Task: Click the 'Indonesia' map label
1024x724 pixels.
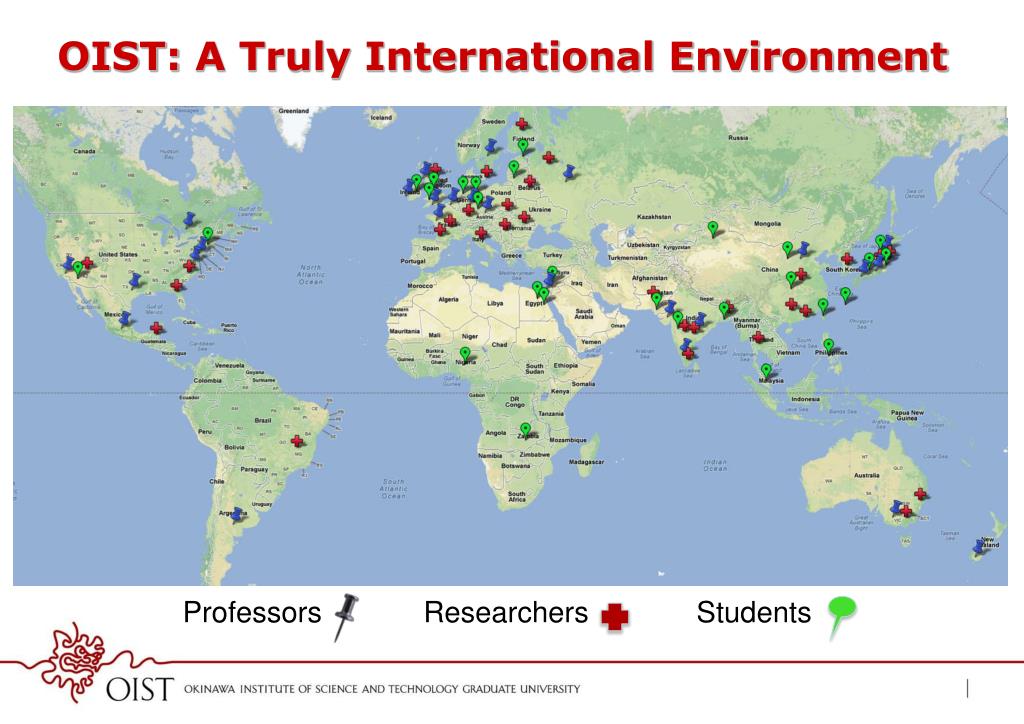Action: (805, 399)
